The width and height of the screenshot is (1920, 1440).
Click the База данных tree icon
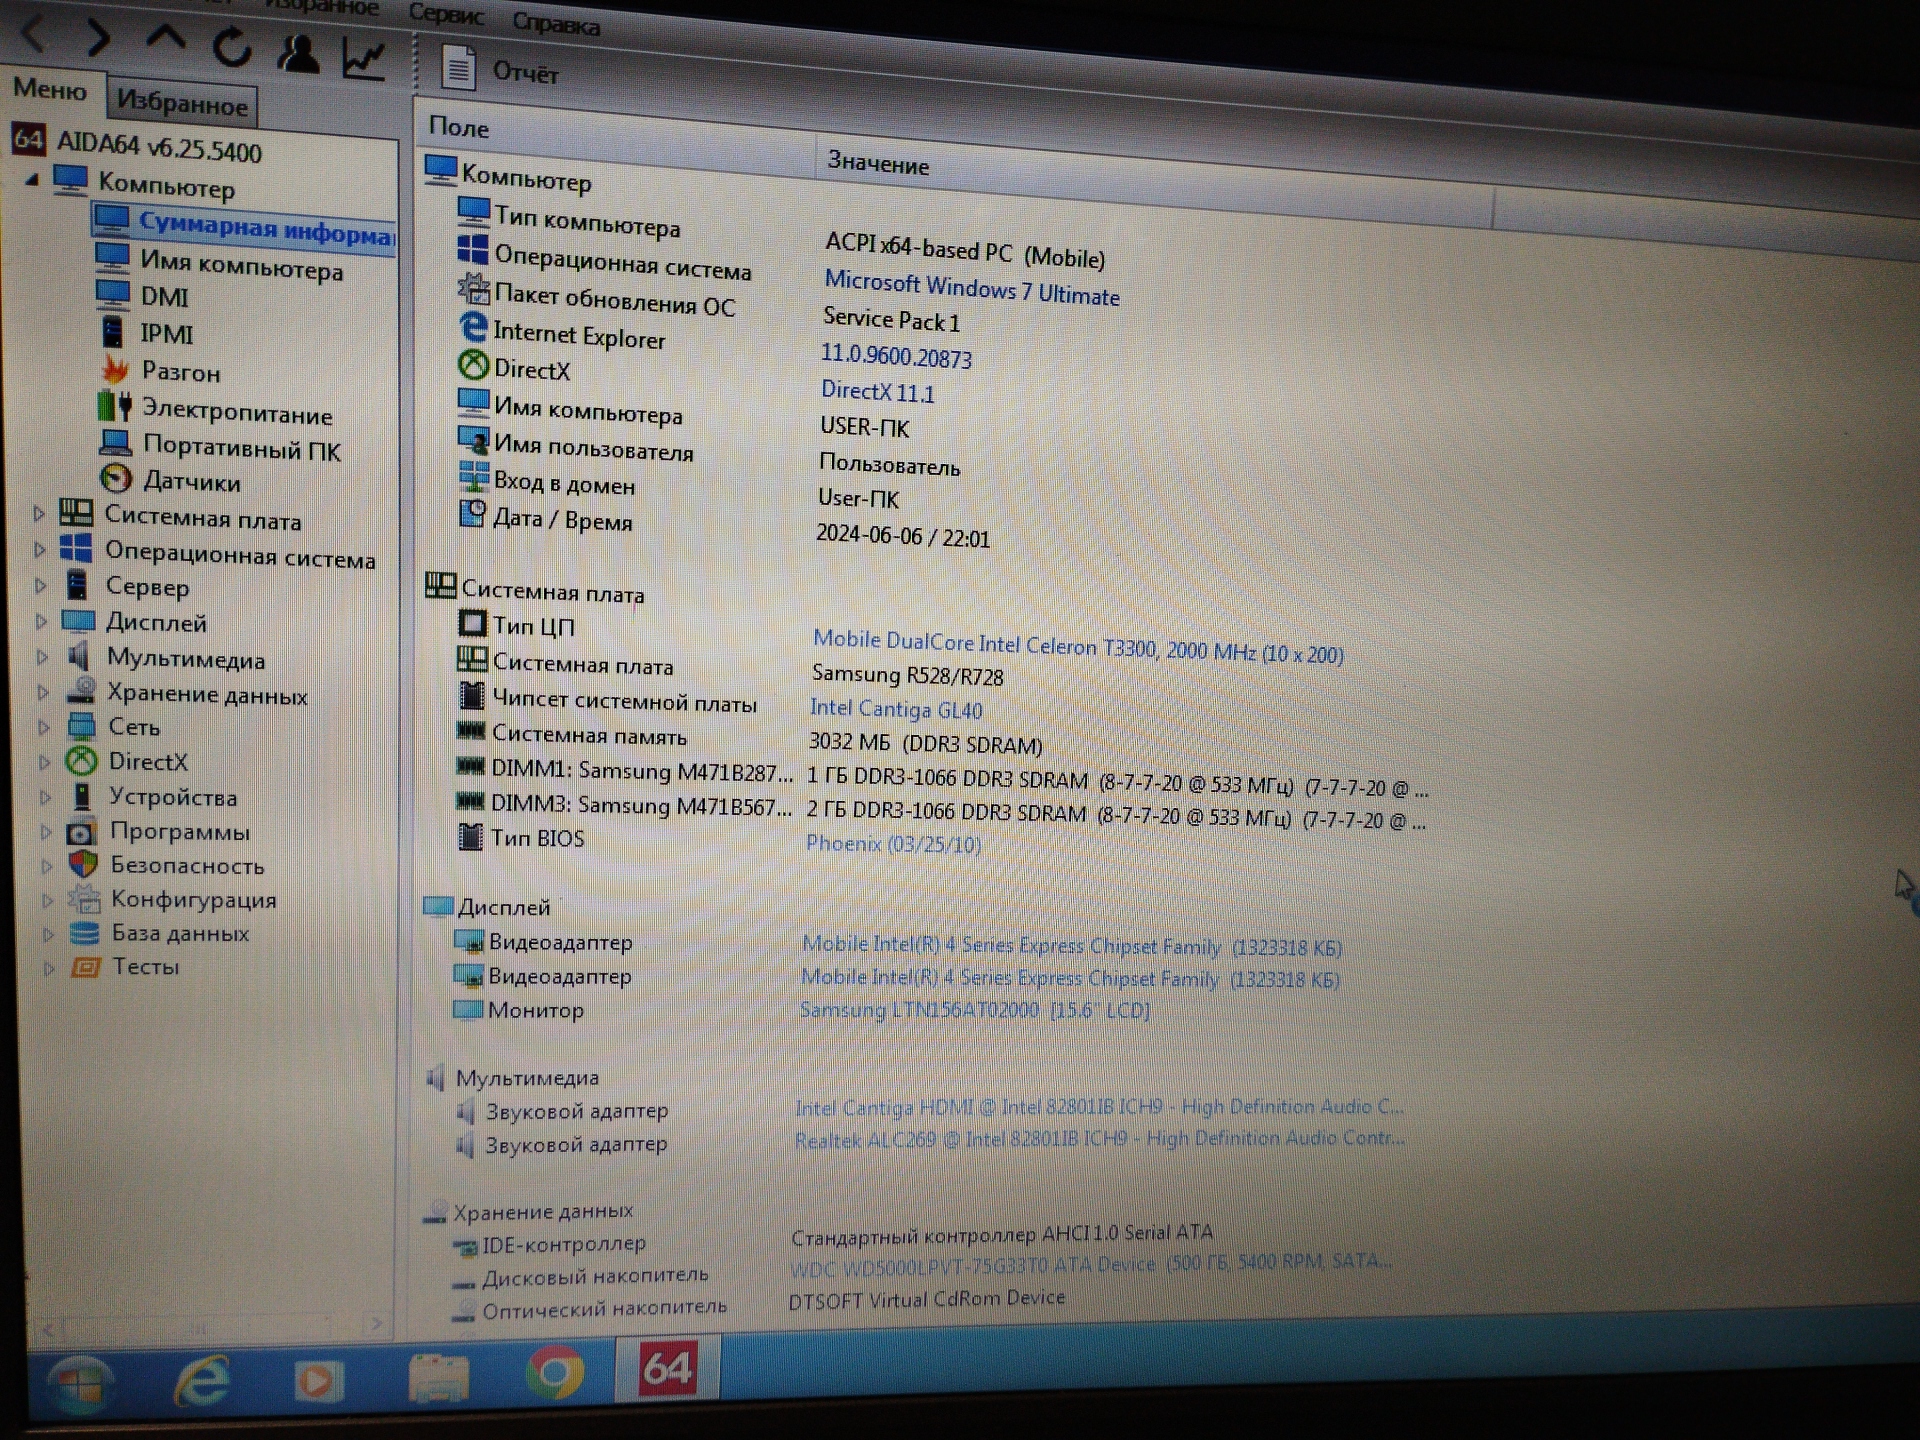pyautogui.click(x=84, y=933)
